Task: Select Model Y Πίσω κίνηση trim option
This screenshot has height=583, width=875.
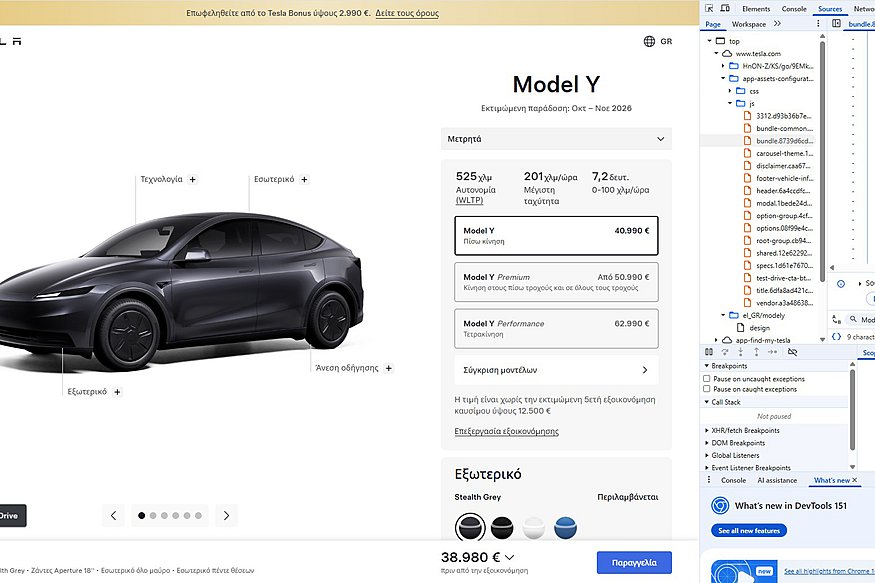Action: coord(556,235)
